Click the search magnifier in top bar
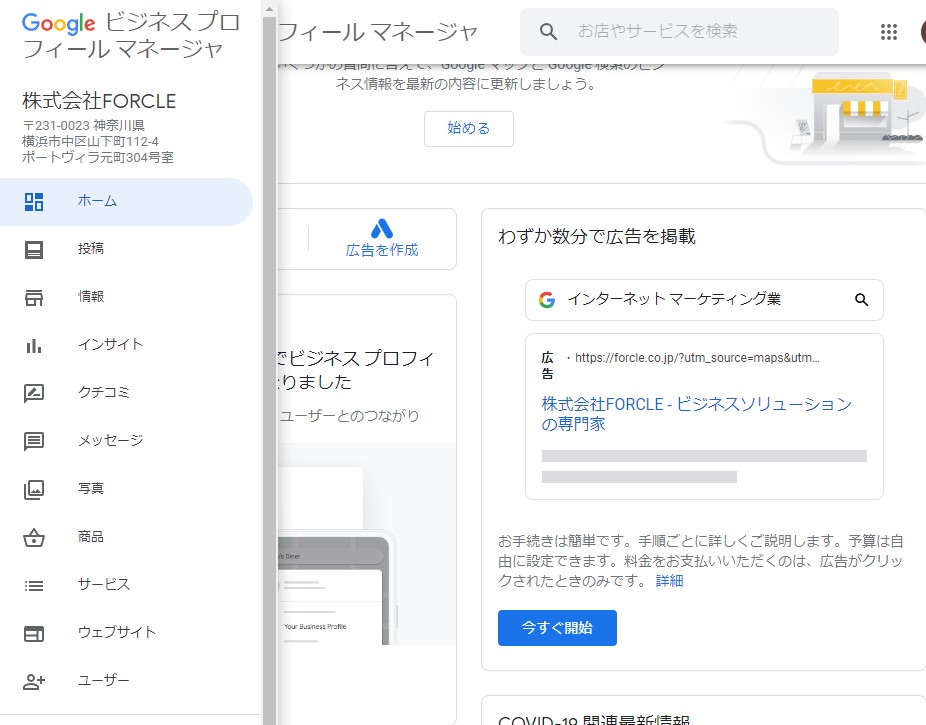The image size is (926, 725). coord(548,31)
